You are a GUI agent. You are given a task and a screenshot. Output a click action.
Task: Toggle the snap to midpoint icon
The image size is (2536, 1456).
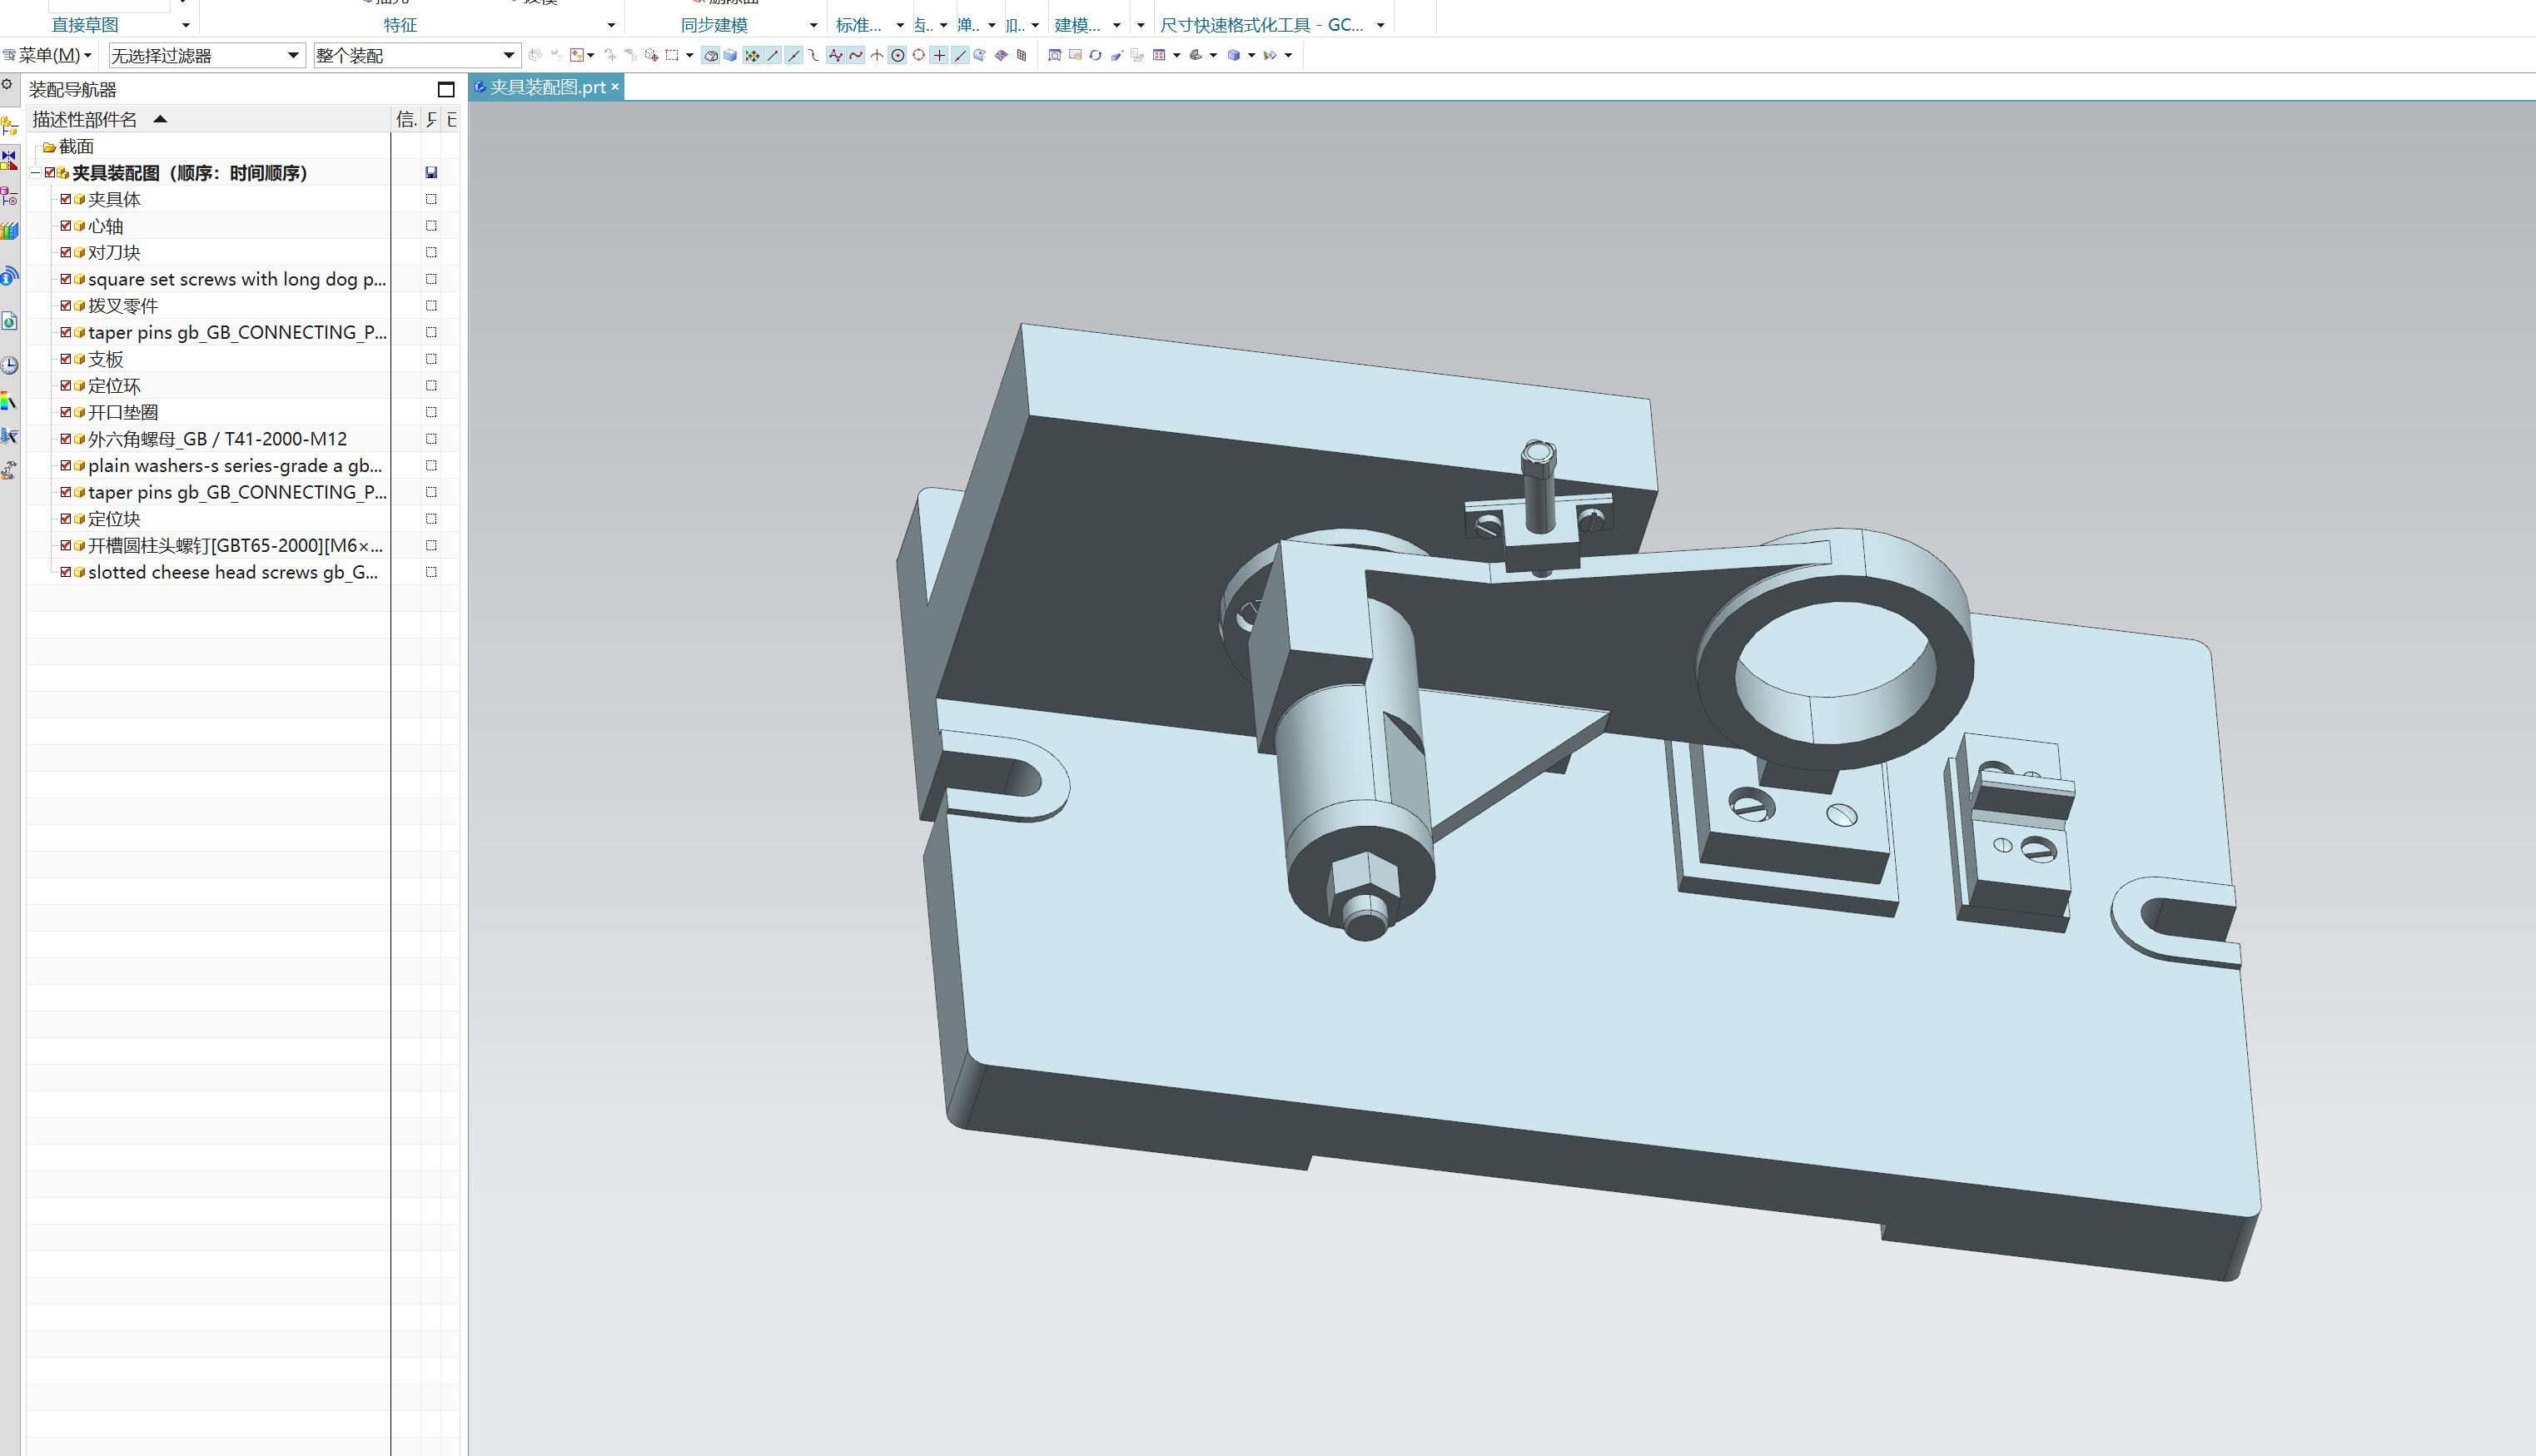(794, 56)
